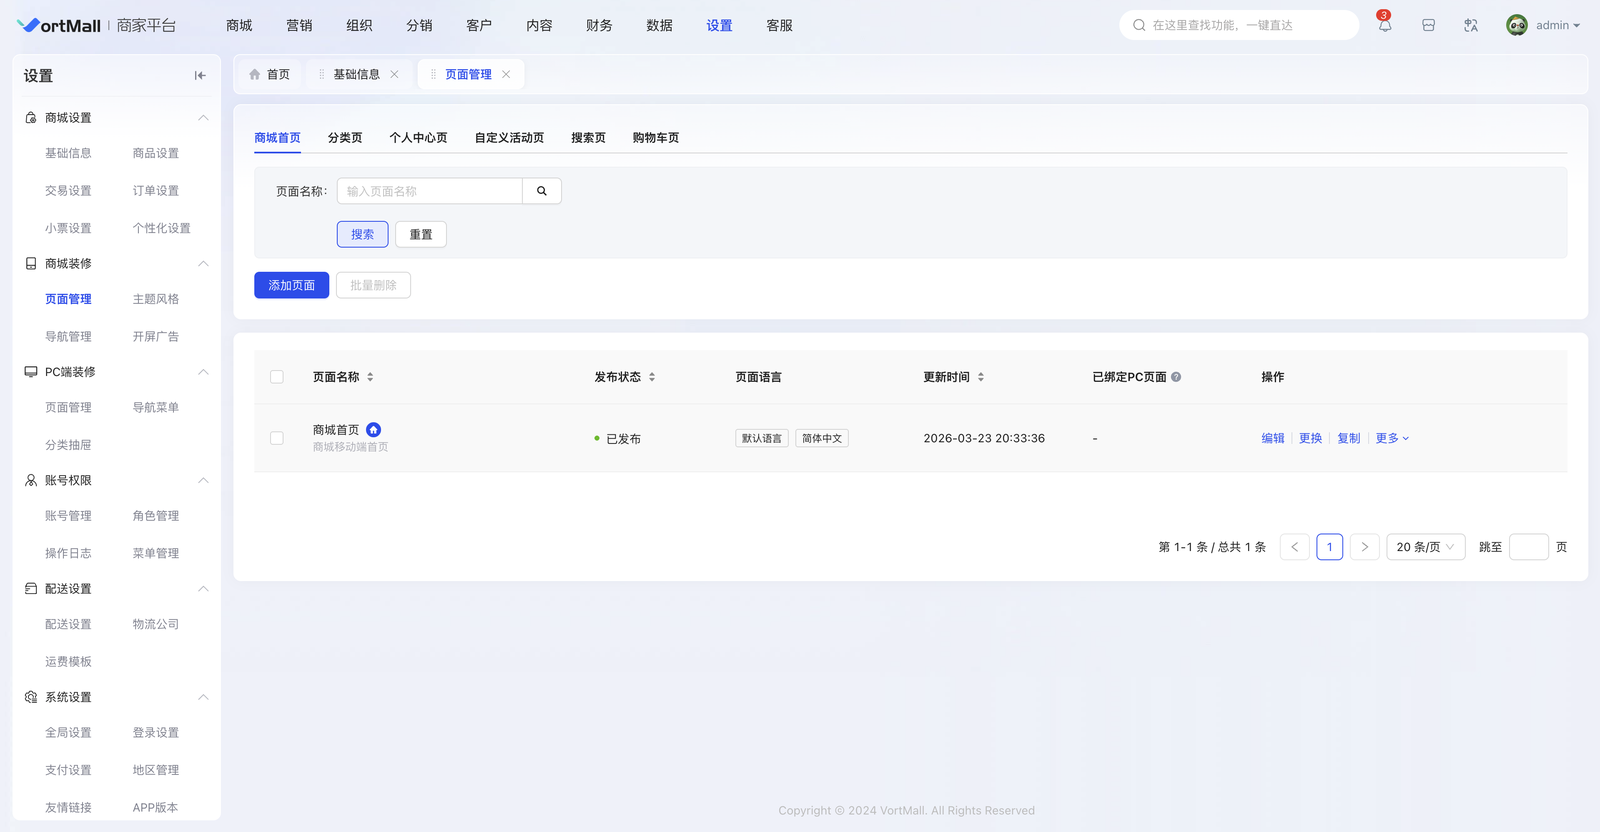Collapse the 商城设置 sidebar group

pos(203,118)
